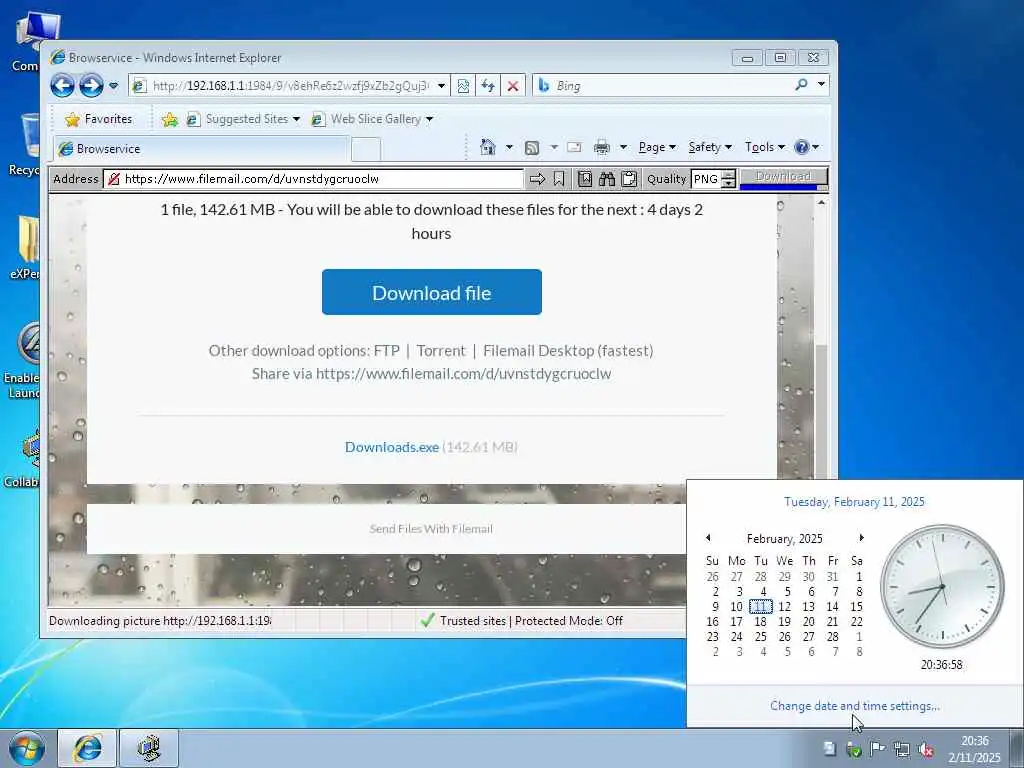Screen dimensions: 1024x768
Task: Click Internet Explorer taskbar button
Action: (88, 748)
